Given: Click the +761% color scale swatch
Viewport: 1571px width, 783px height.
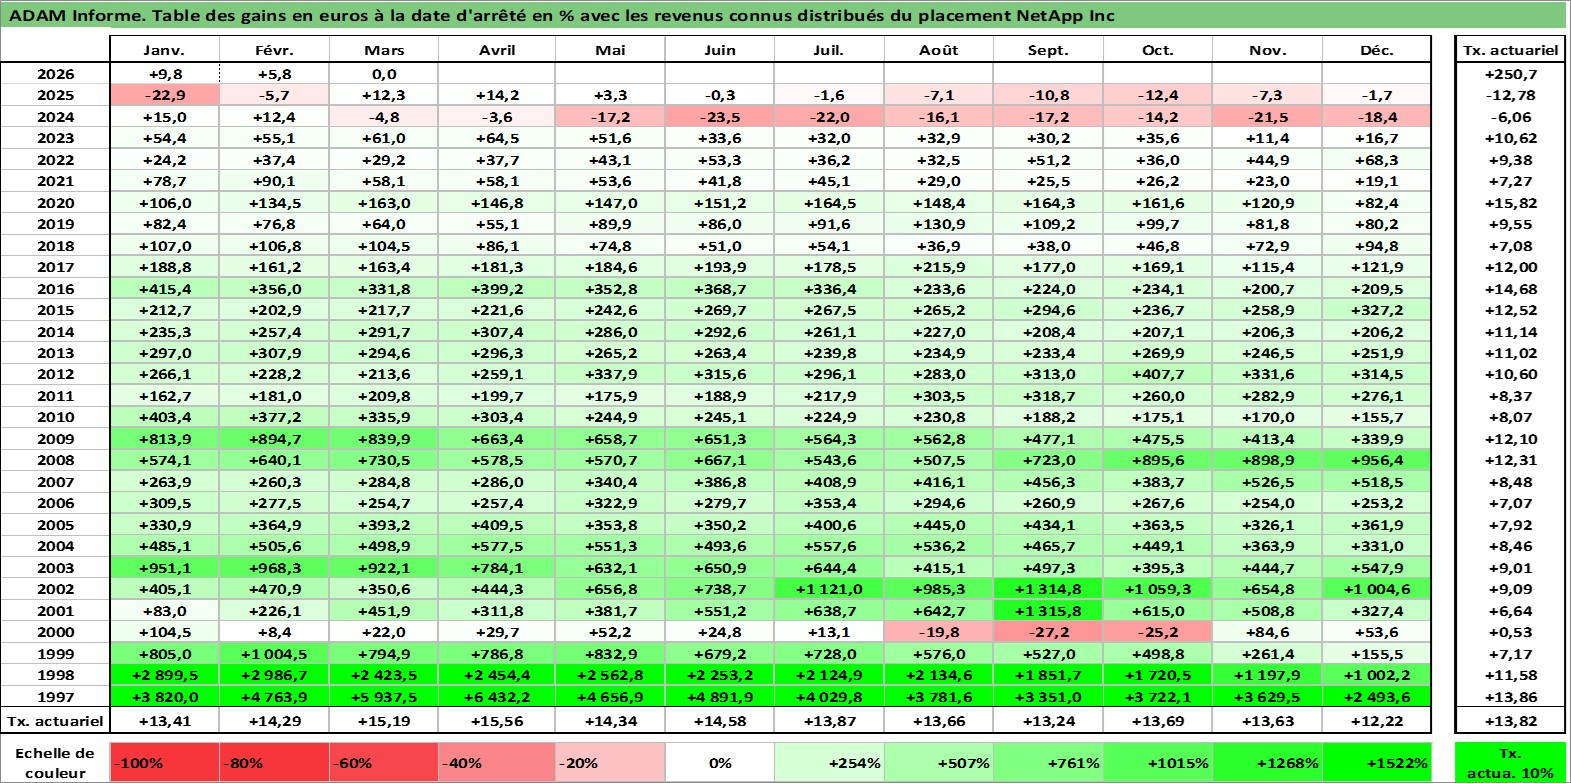Looking at the screenshot, I should 1048,762.
